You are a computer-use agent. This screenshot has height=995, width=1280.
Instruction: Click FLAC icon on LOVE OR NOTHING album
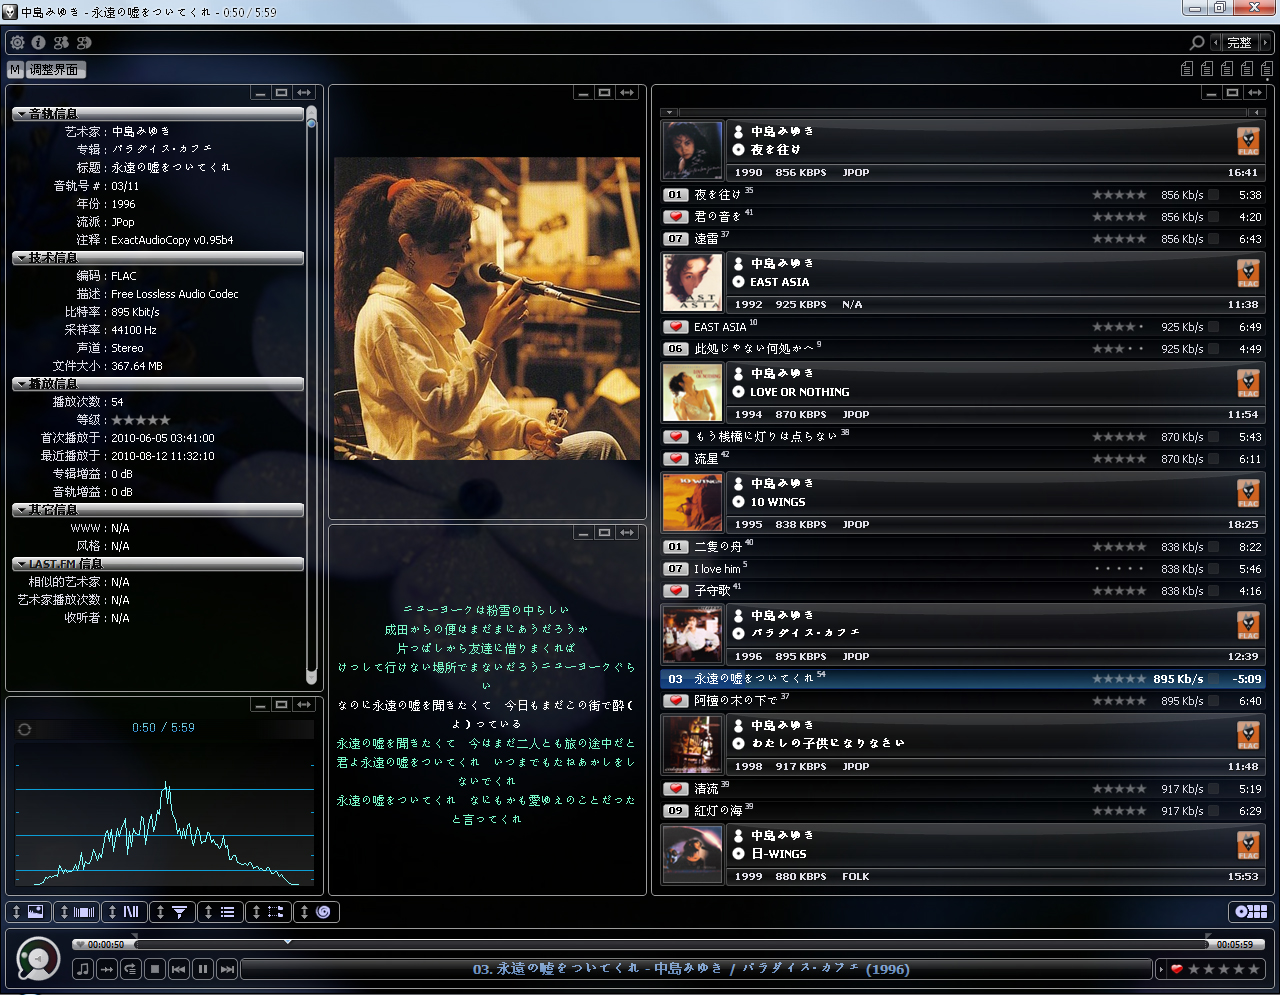[x=1248, y=383]
